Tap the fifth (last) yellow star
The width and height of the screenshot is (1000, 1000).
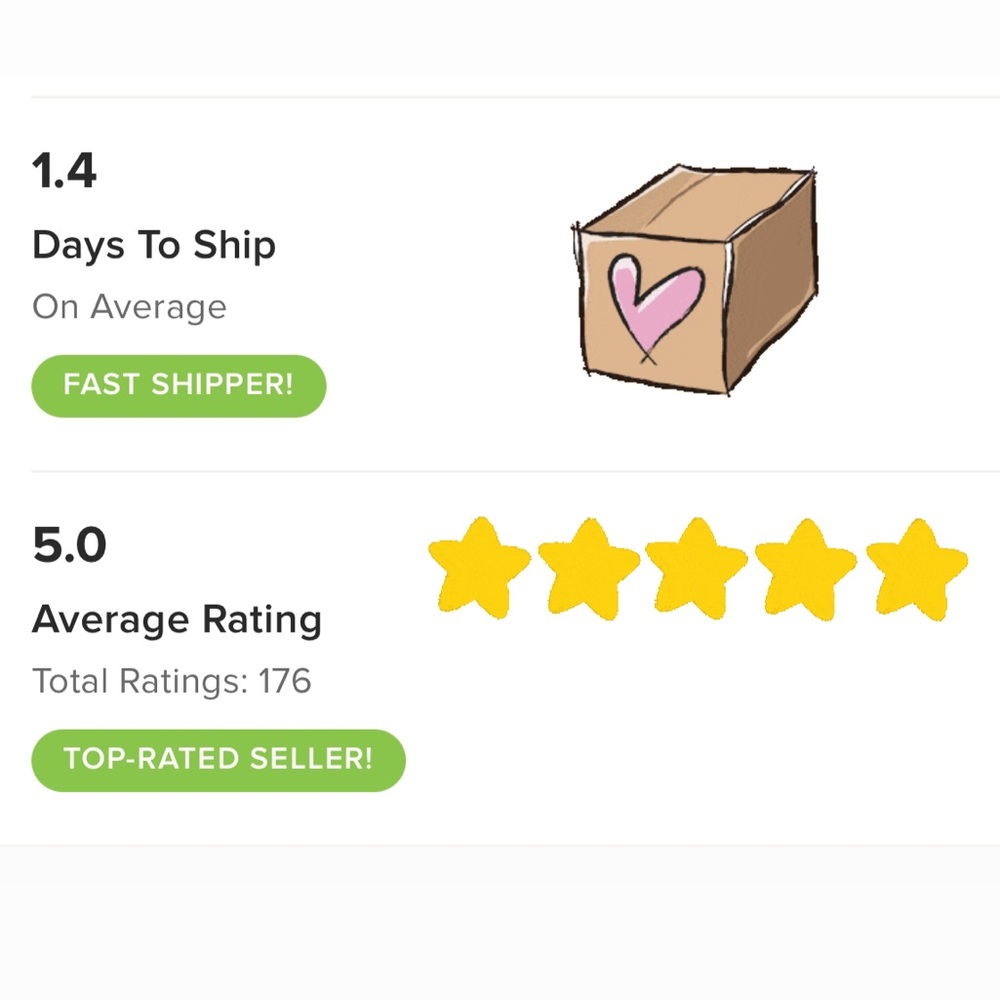(916, 569)
